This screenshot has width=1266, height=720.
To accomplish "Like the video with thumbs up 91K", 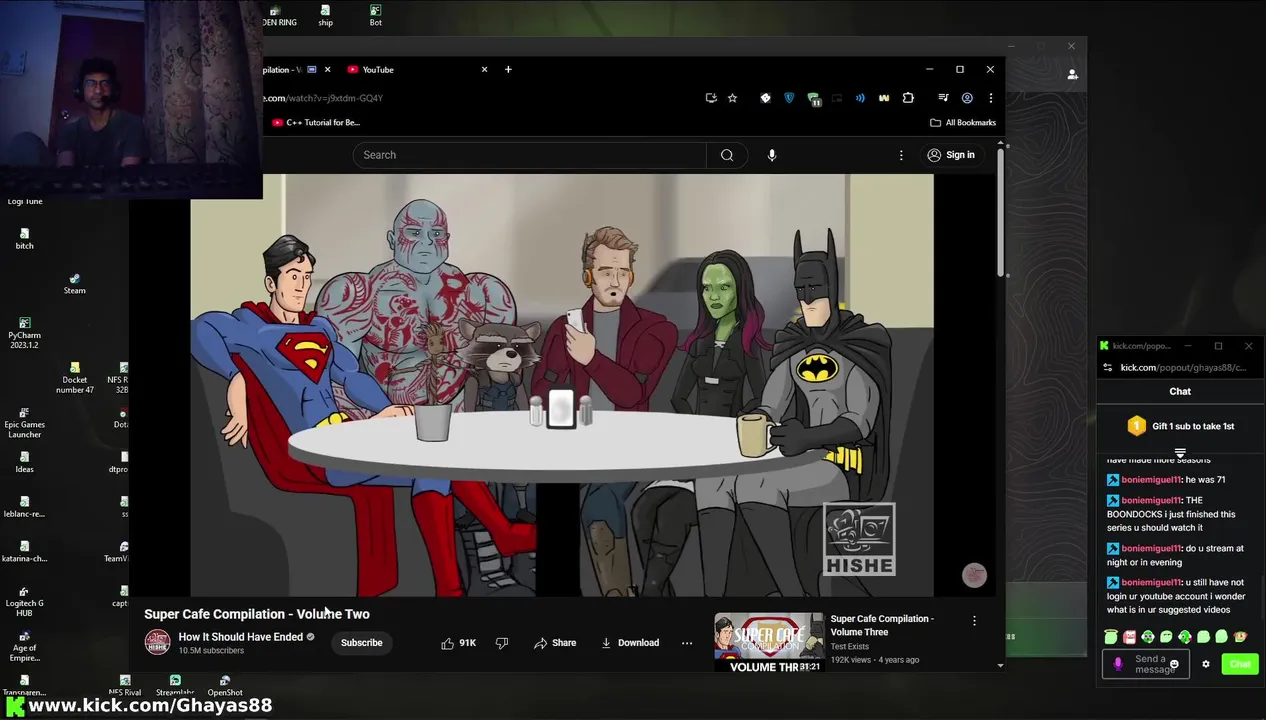I will [459, 643].
